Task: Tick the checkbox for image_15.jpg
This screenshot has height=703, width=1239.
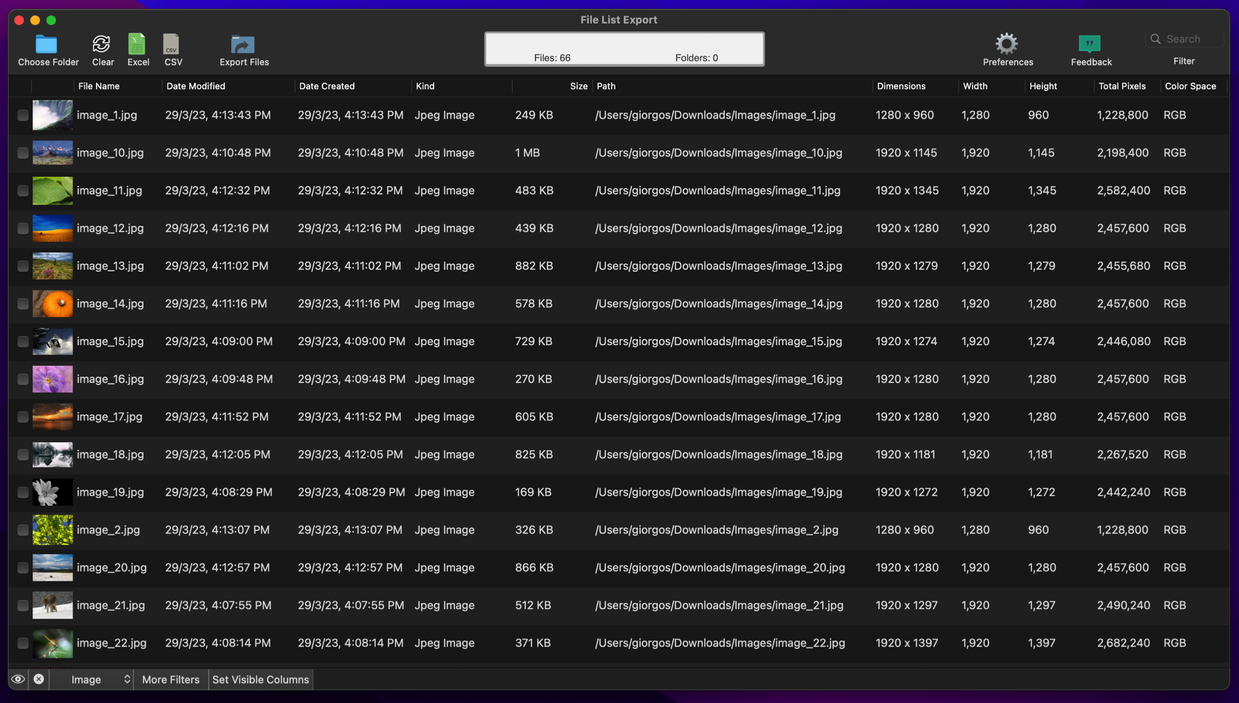Action: (23, 342)
